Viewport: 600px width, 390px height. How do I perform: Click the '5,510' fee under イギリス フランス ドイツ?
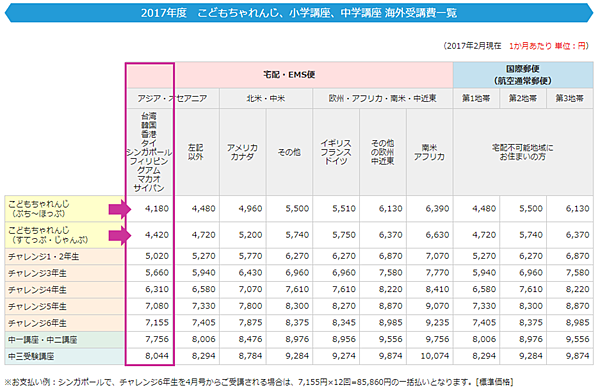[344, 209]
